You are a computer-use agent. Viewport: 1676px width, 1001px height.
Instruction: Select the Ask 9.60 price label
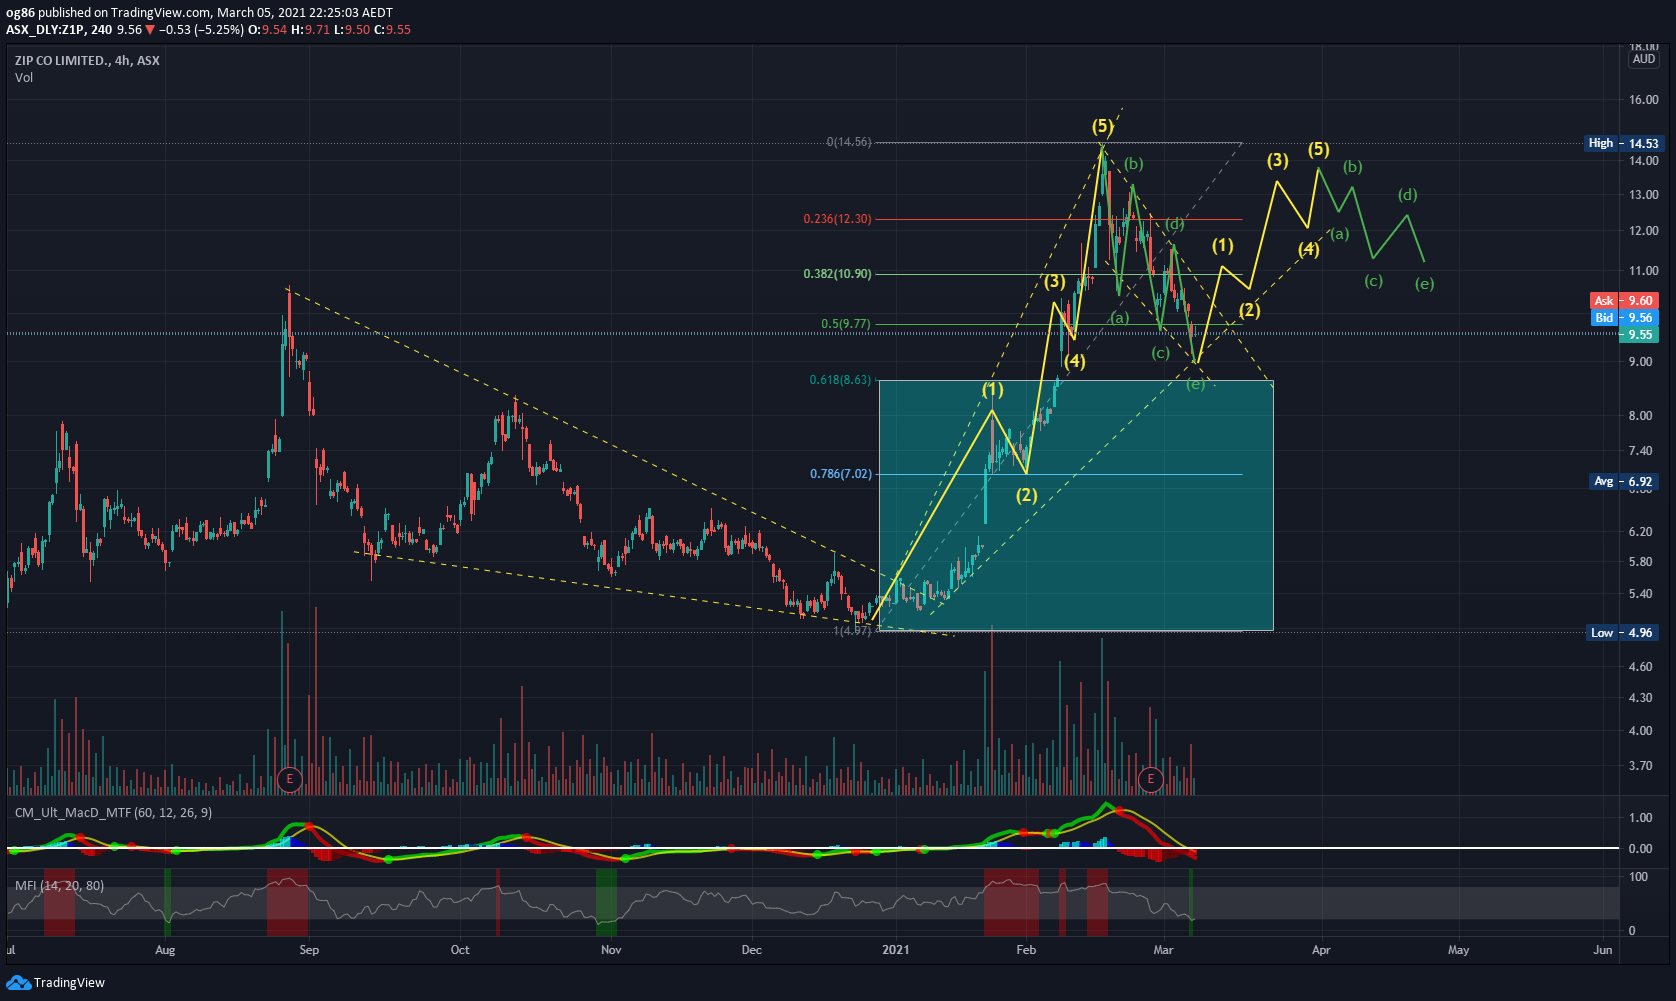pos(1625,300)
